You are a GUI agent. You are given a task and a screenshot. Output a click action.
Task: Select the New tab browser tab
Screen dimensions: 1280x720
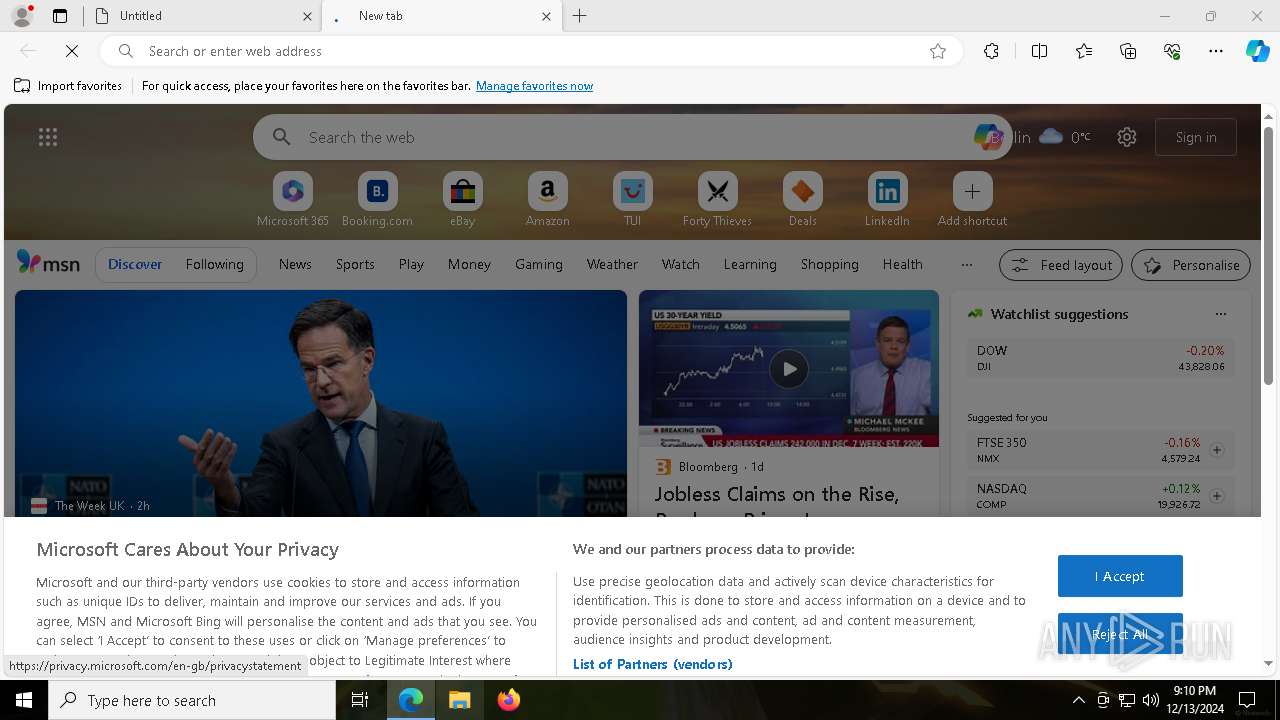(x=441, y=16)
